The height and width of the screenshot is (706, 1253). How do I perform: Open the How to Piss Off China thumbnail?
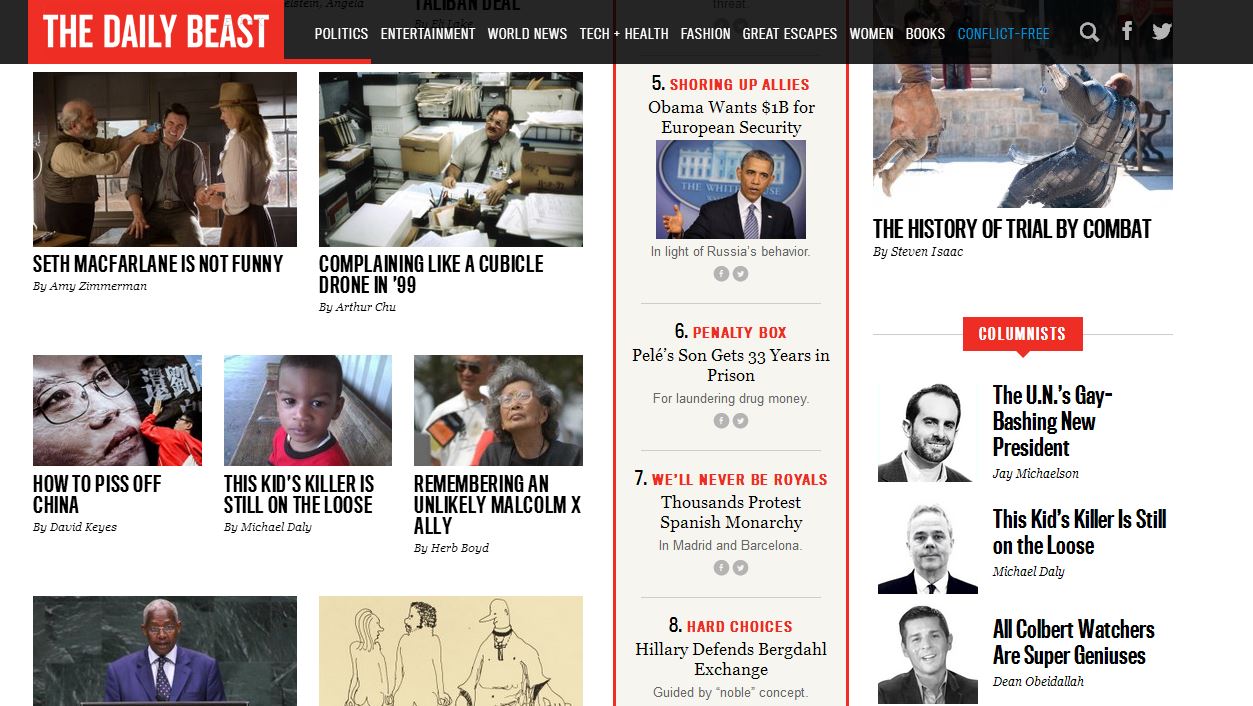117,410
